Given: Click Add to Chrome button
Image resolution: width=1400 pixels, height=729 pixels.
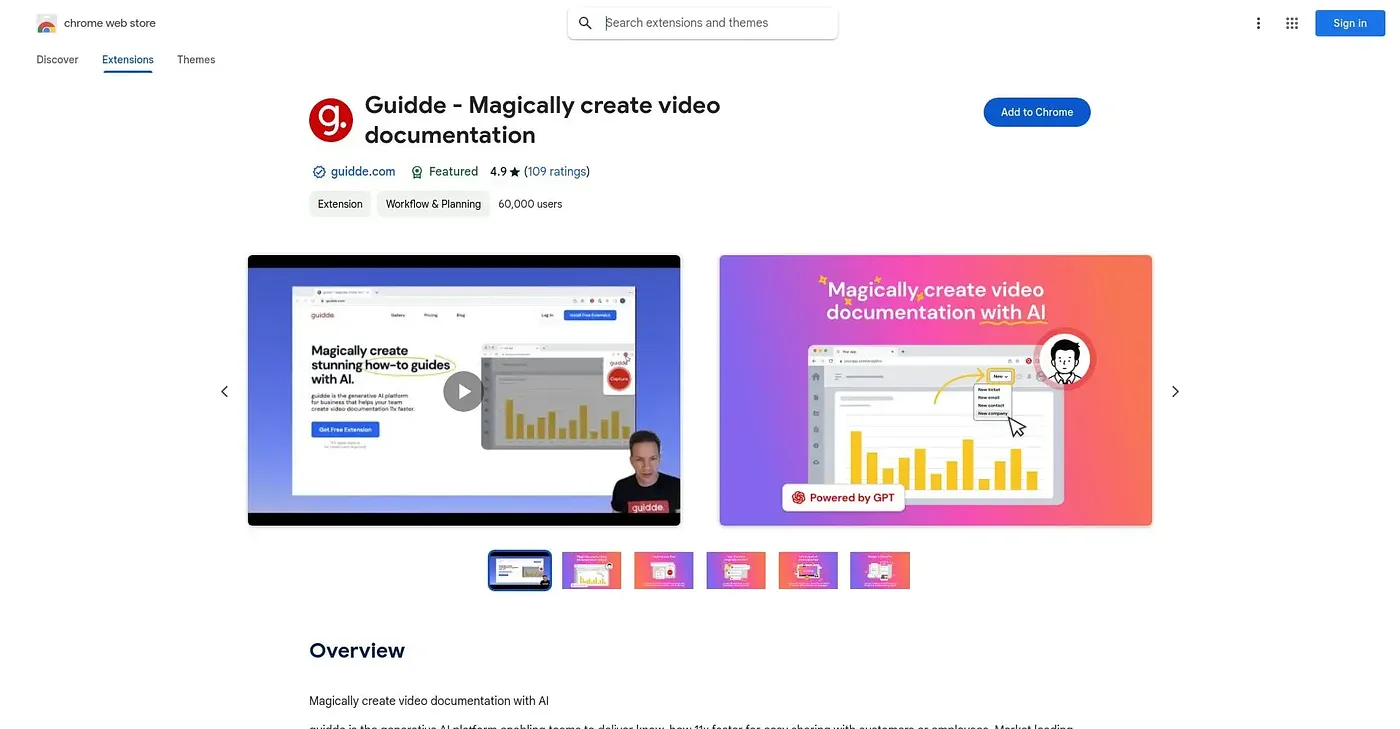Looking at the screenshot, I should (x=1037, y=112).
